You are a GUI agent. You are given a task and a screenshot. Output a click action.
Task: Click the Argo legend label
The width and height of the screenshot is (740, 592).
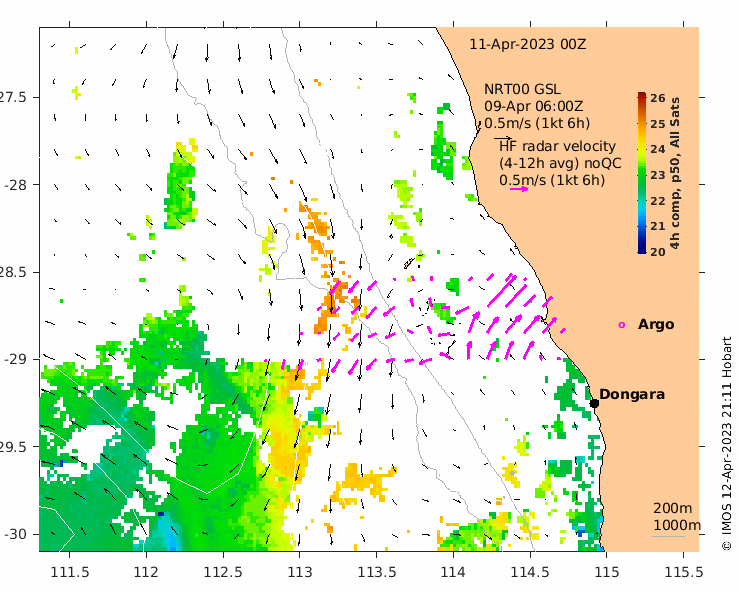tap(656, 324)
